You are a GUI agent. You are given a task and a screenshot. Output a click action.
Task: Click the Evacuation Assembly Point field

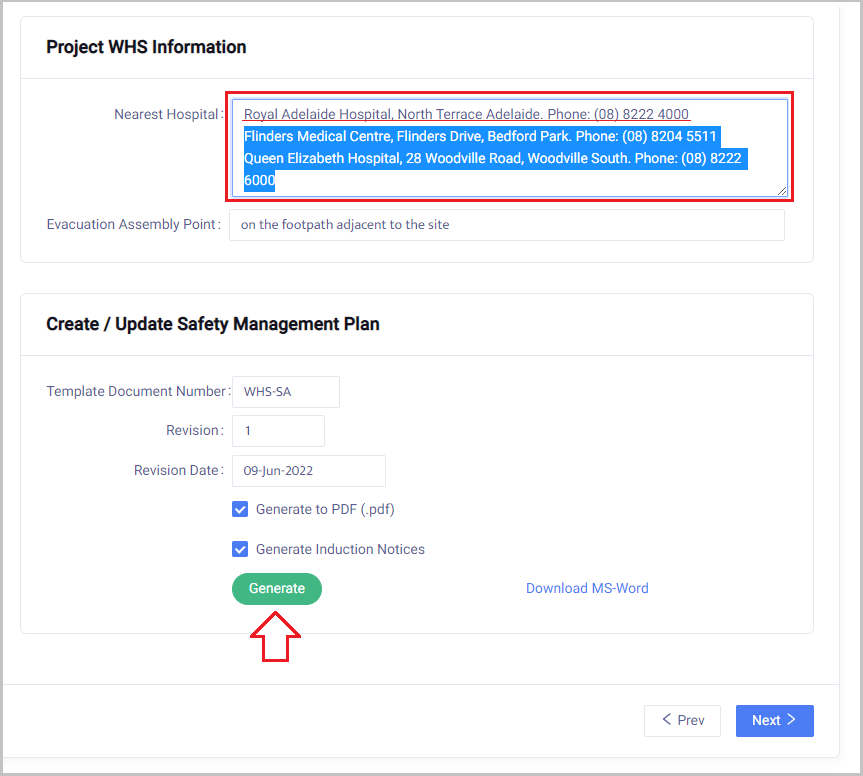coord(506,225)
